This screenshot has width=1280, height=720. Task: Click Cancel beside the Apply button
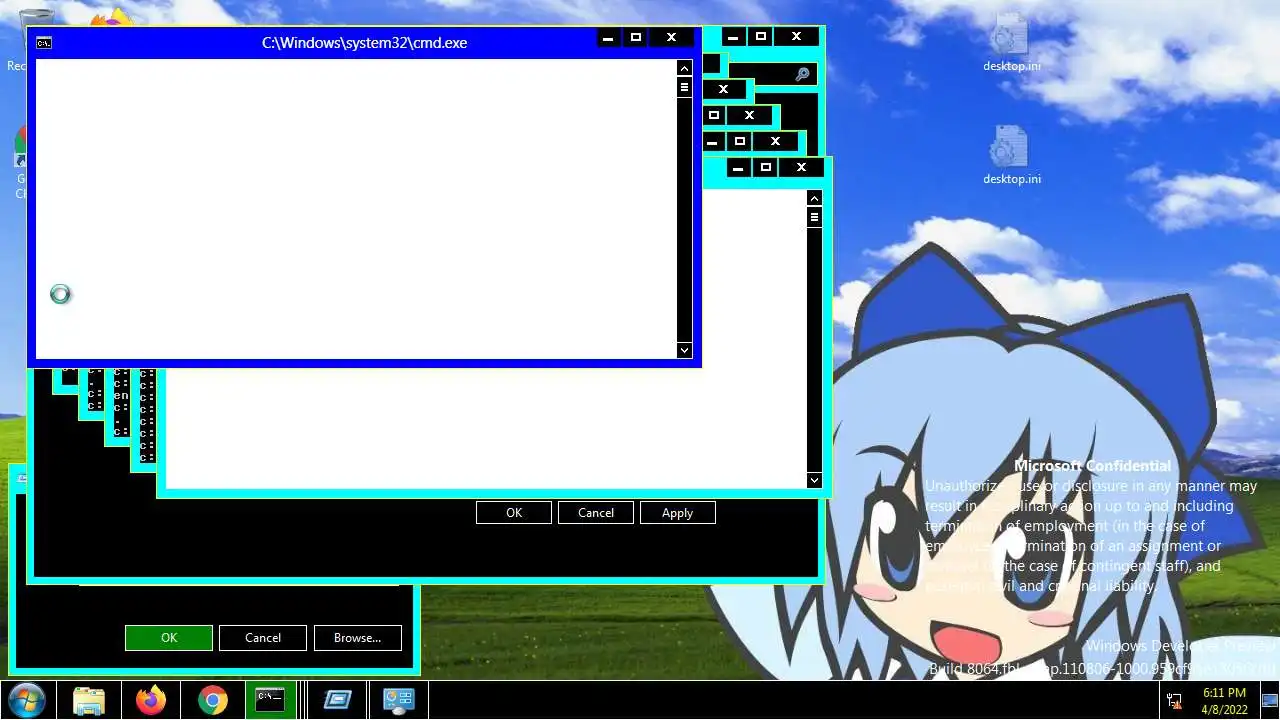[596, 512]
